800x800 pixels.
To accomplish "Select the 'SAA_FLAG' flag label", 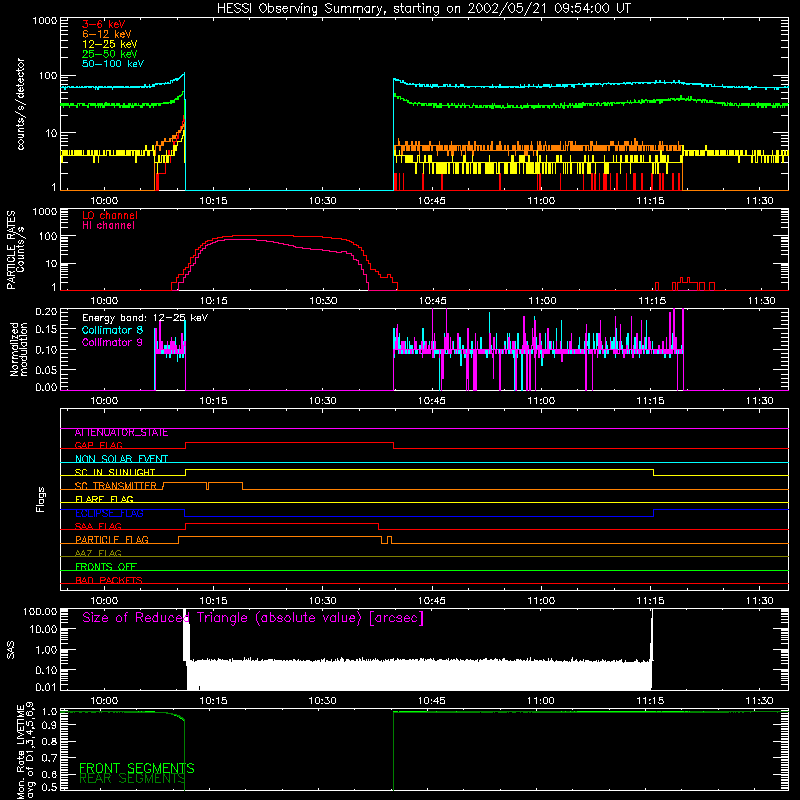I will click(x=98, y=527).
